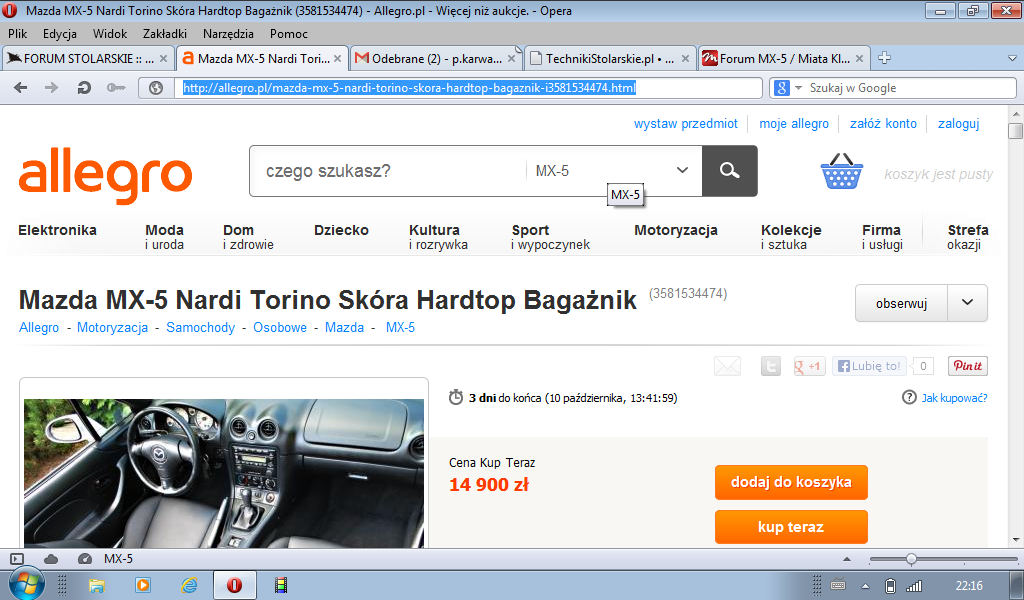Click the address bar URL field
1024x600 pixels.
[468, 87]
